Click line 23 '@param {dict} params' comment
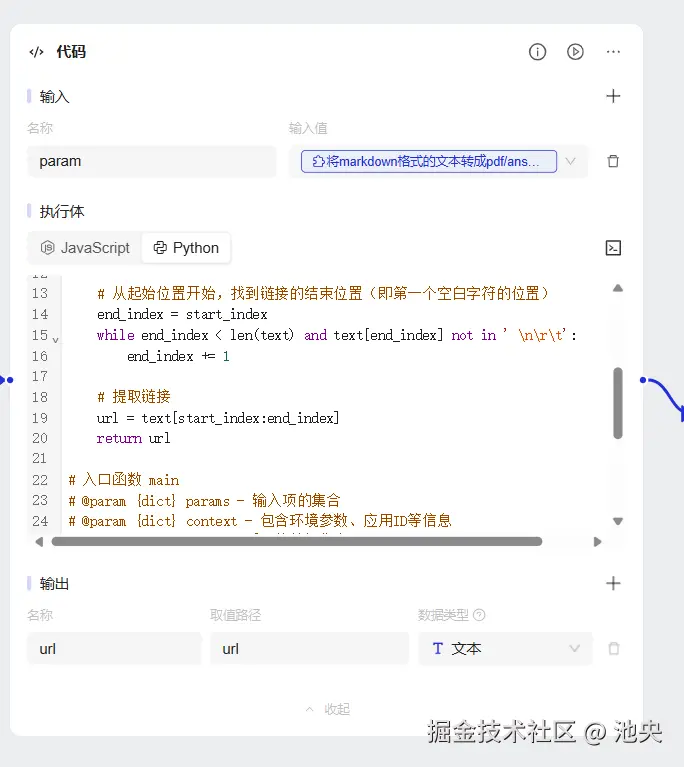 (204, 500)
